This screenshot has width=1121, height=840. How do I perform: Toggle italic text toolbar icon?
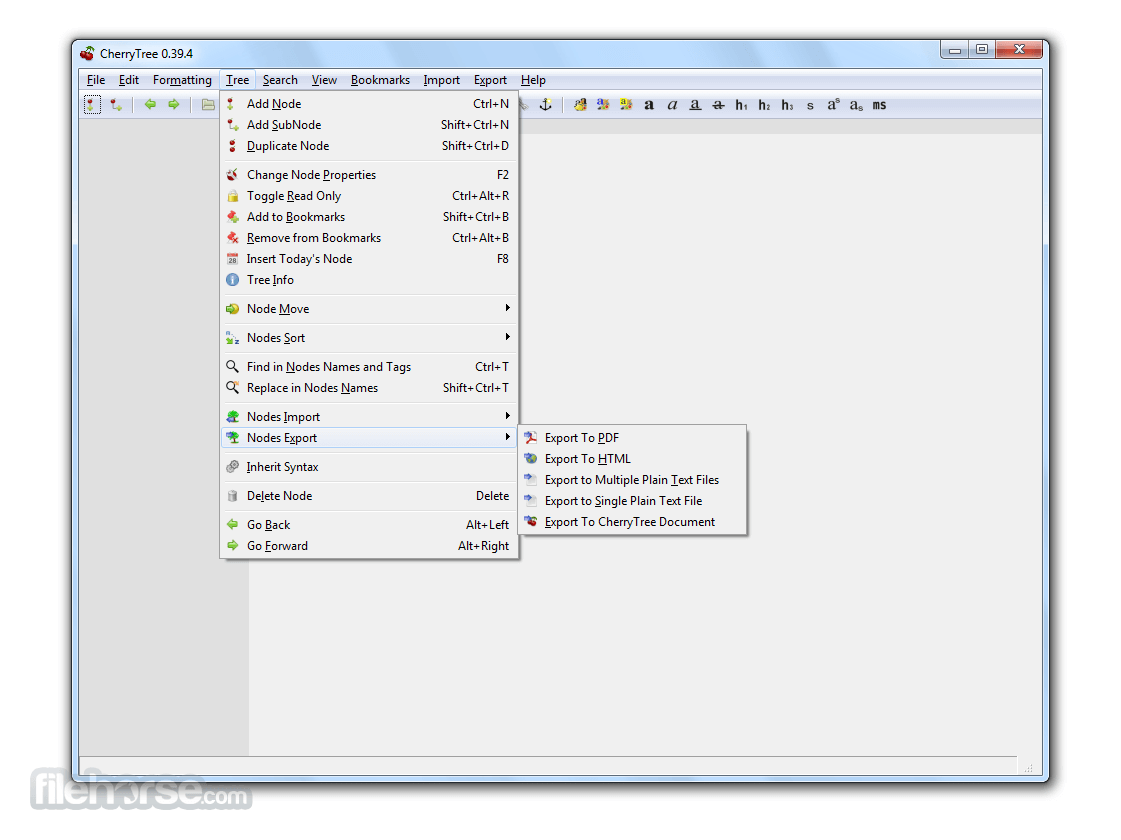(672, 105)
